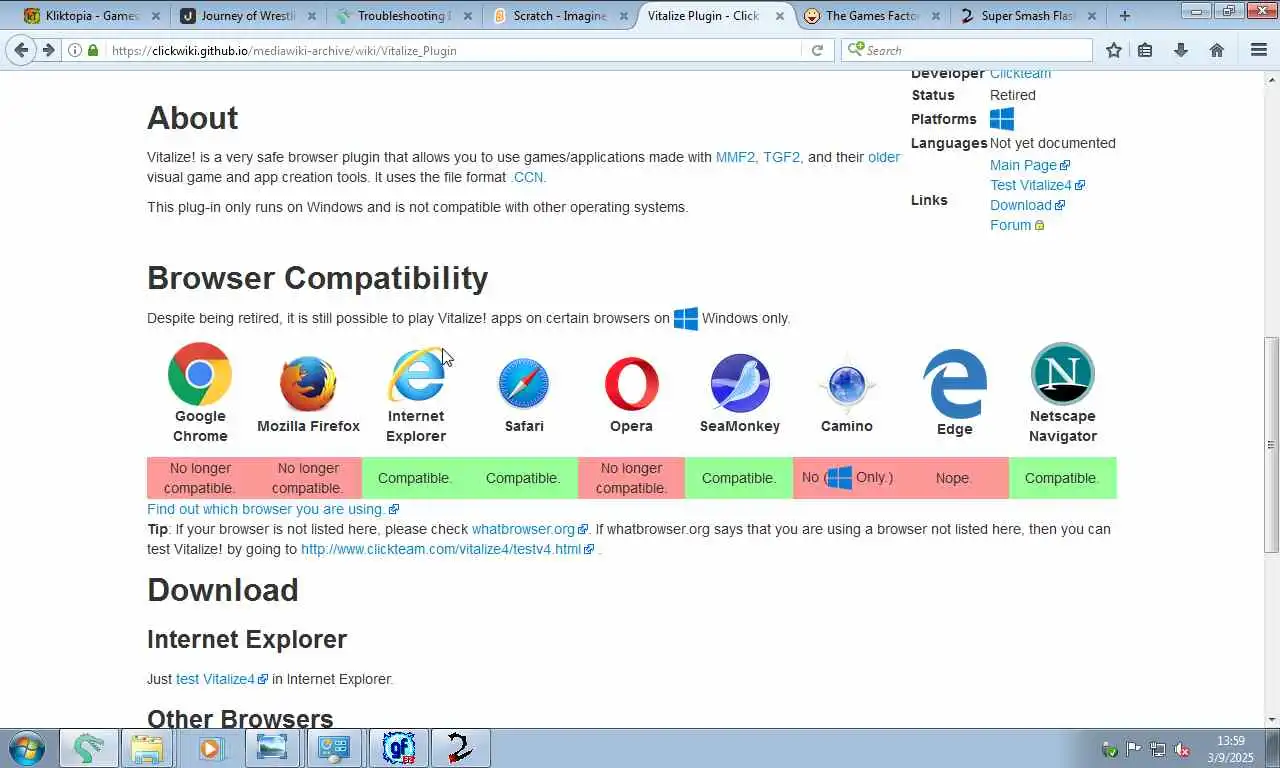1280x768 pixels.
Task: Open the MMF2 link
Action: coord(735,157)
